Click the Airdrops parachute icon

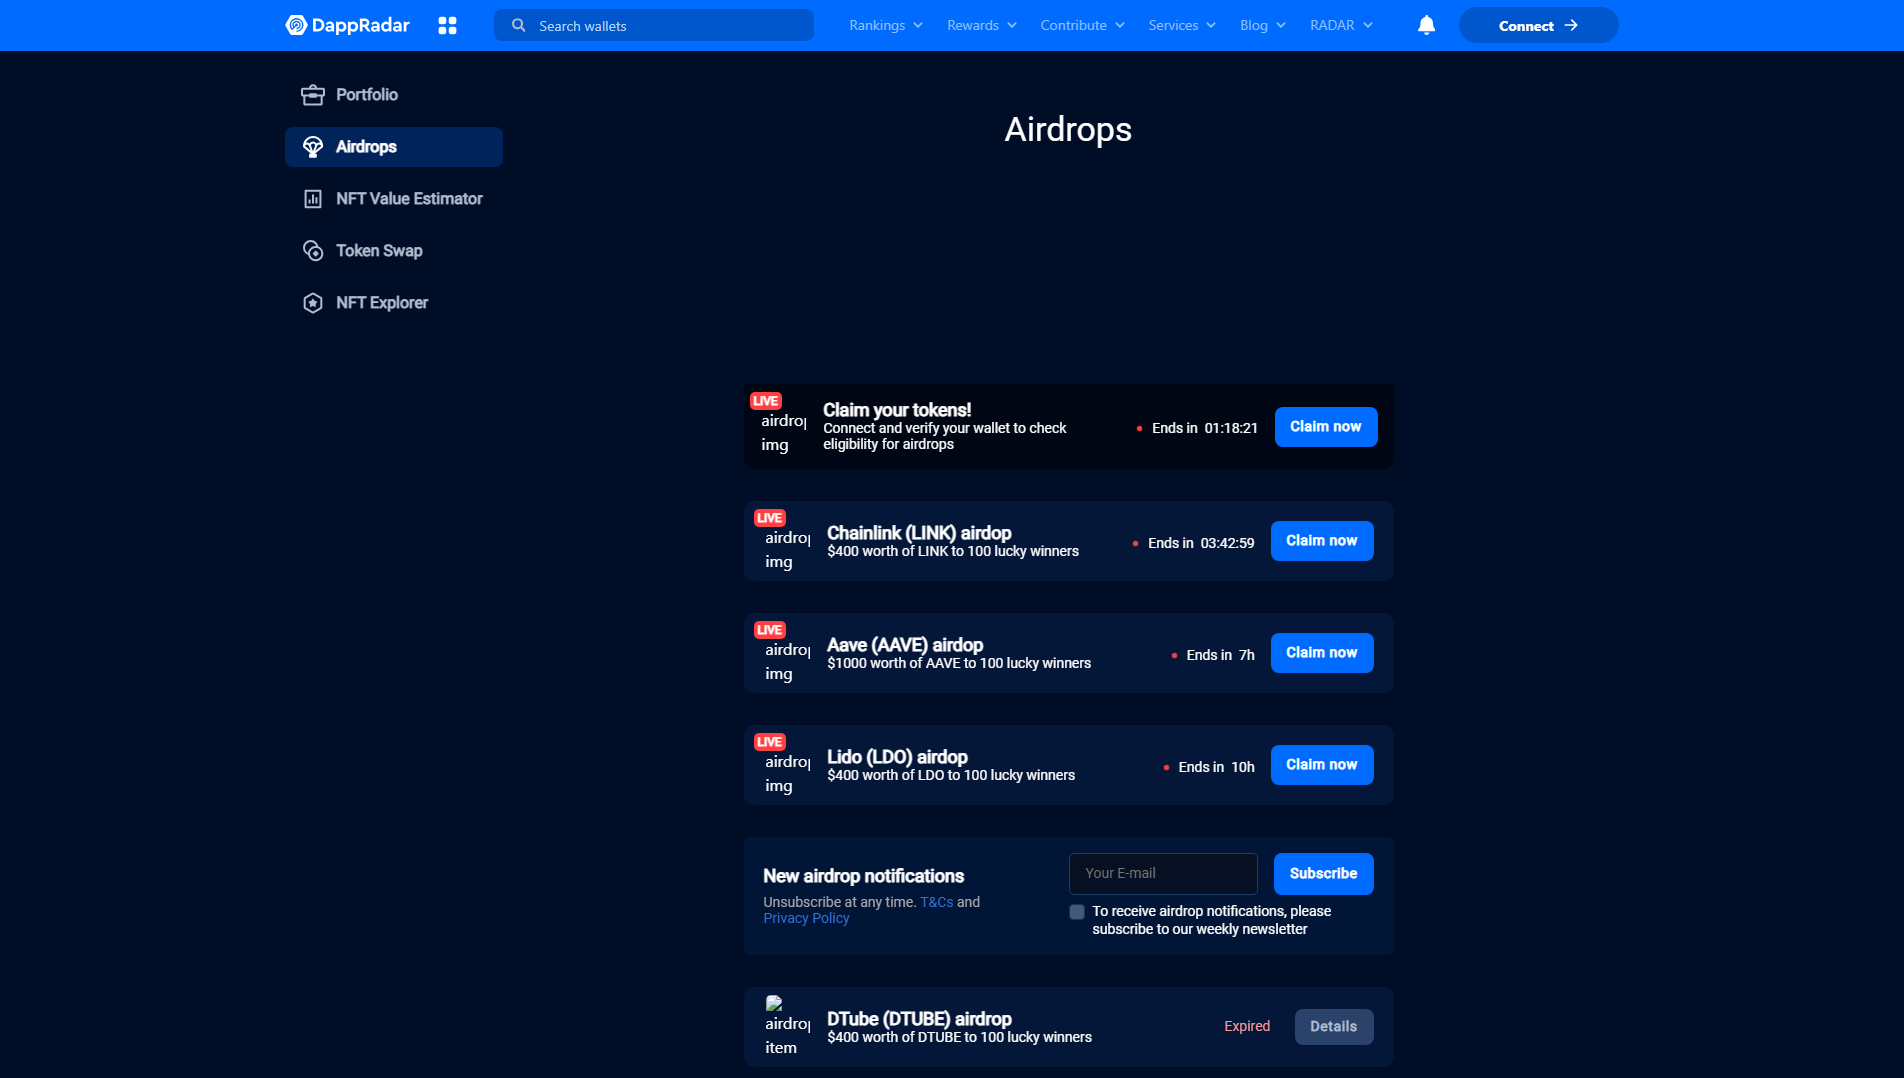pos(313,147)
